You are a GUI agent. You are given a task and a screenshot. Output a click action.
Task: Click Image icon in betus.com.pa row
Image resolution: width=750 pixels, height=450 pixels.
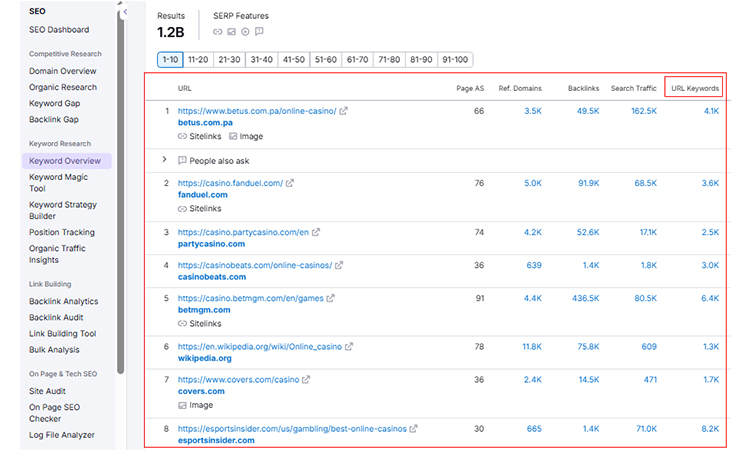point(233,136)
